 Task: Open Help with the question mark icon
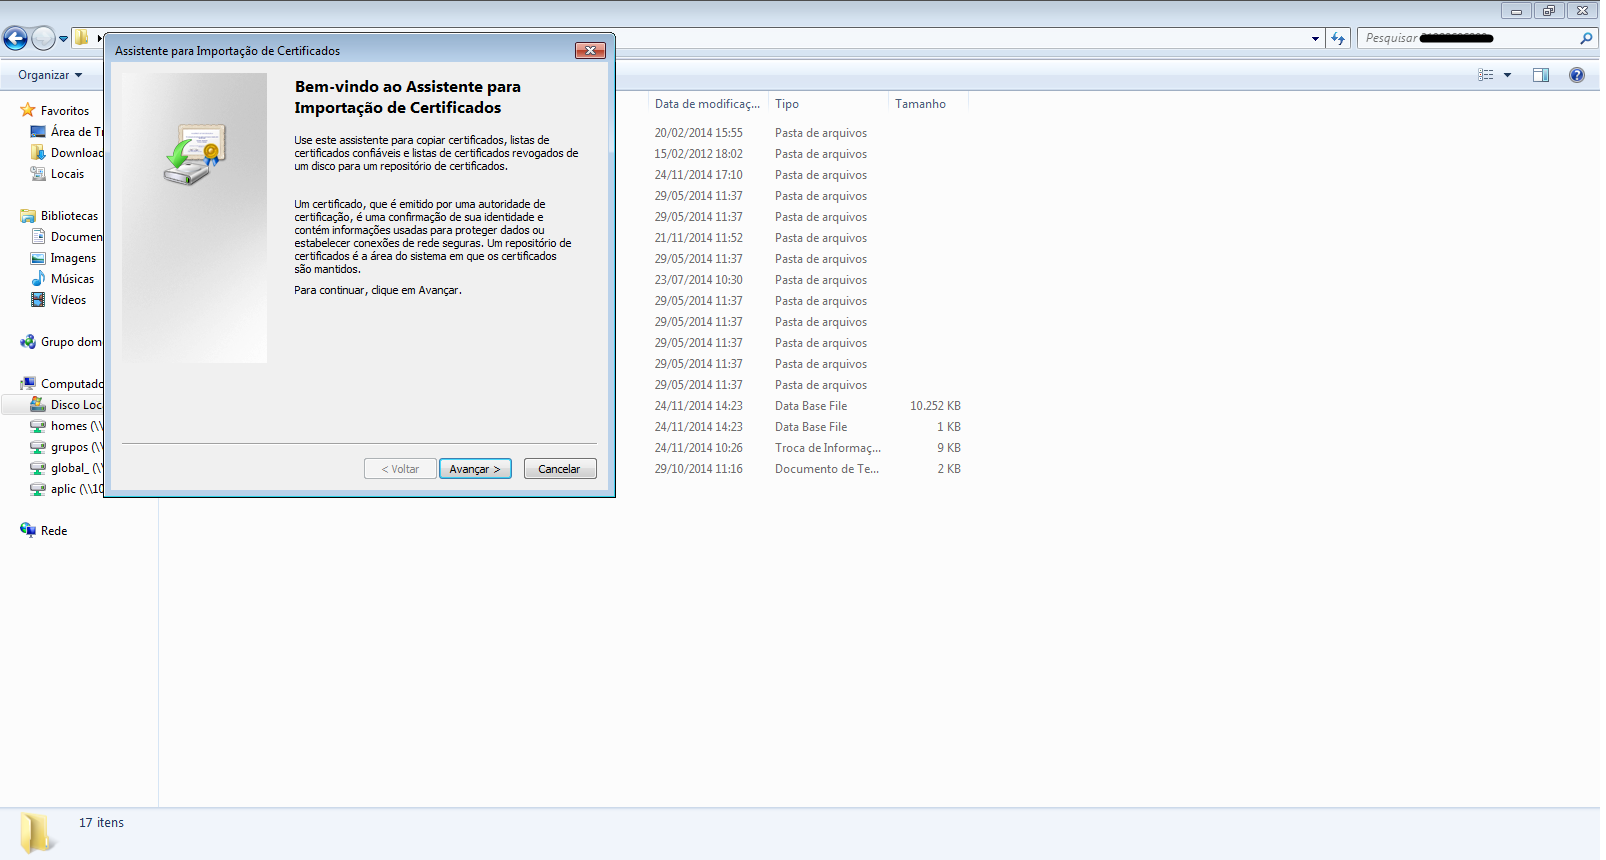click(1577, 75)
